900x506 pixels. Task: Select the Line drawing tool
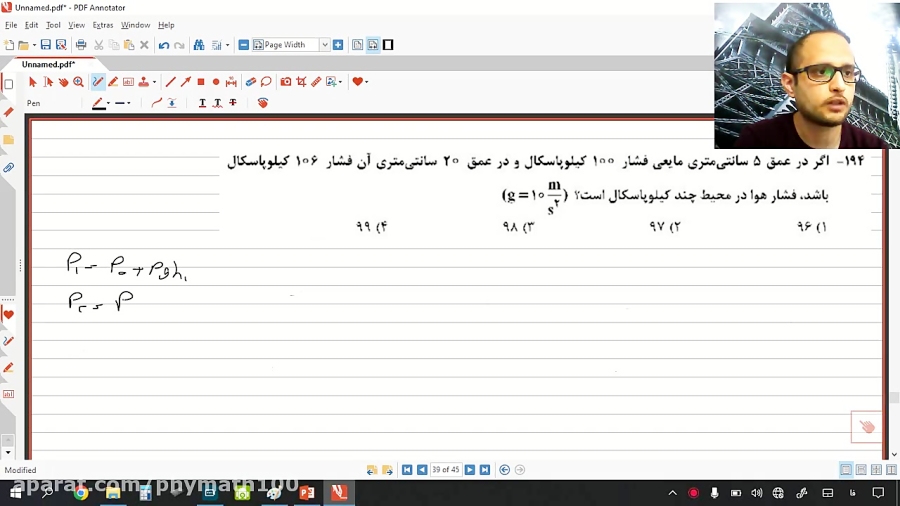[170, 82]
